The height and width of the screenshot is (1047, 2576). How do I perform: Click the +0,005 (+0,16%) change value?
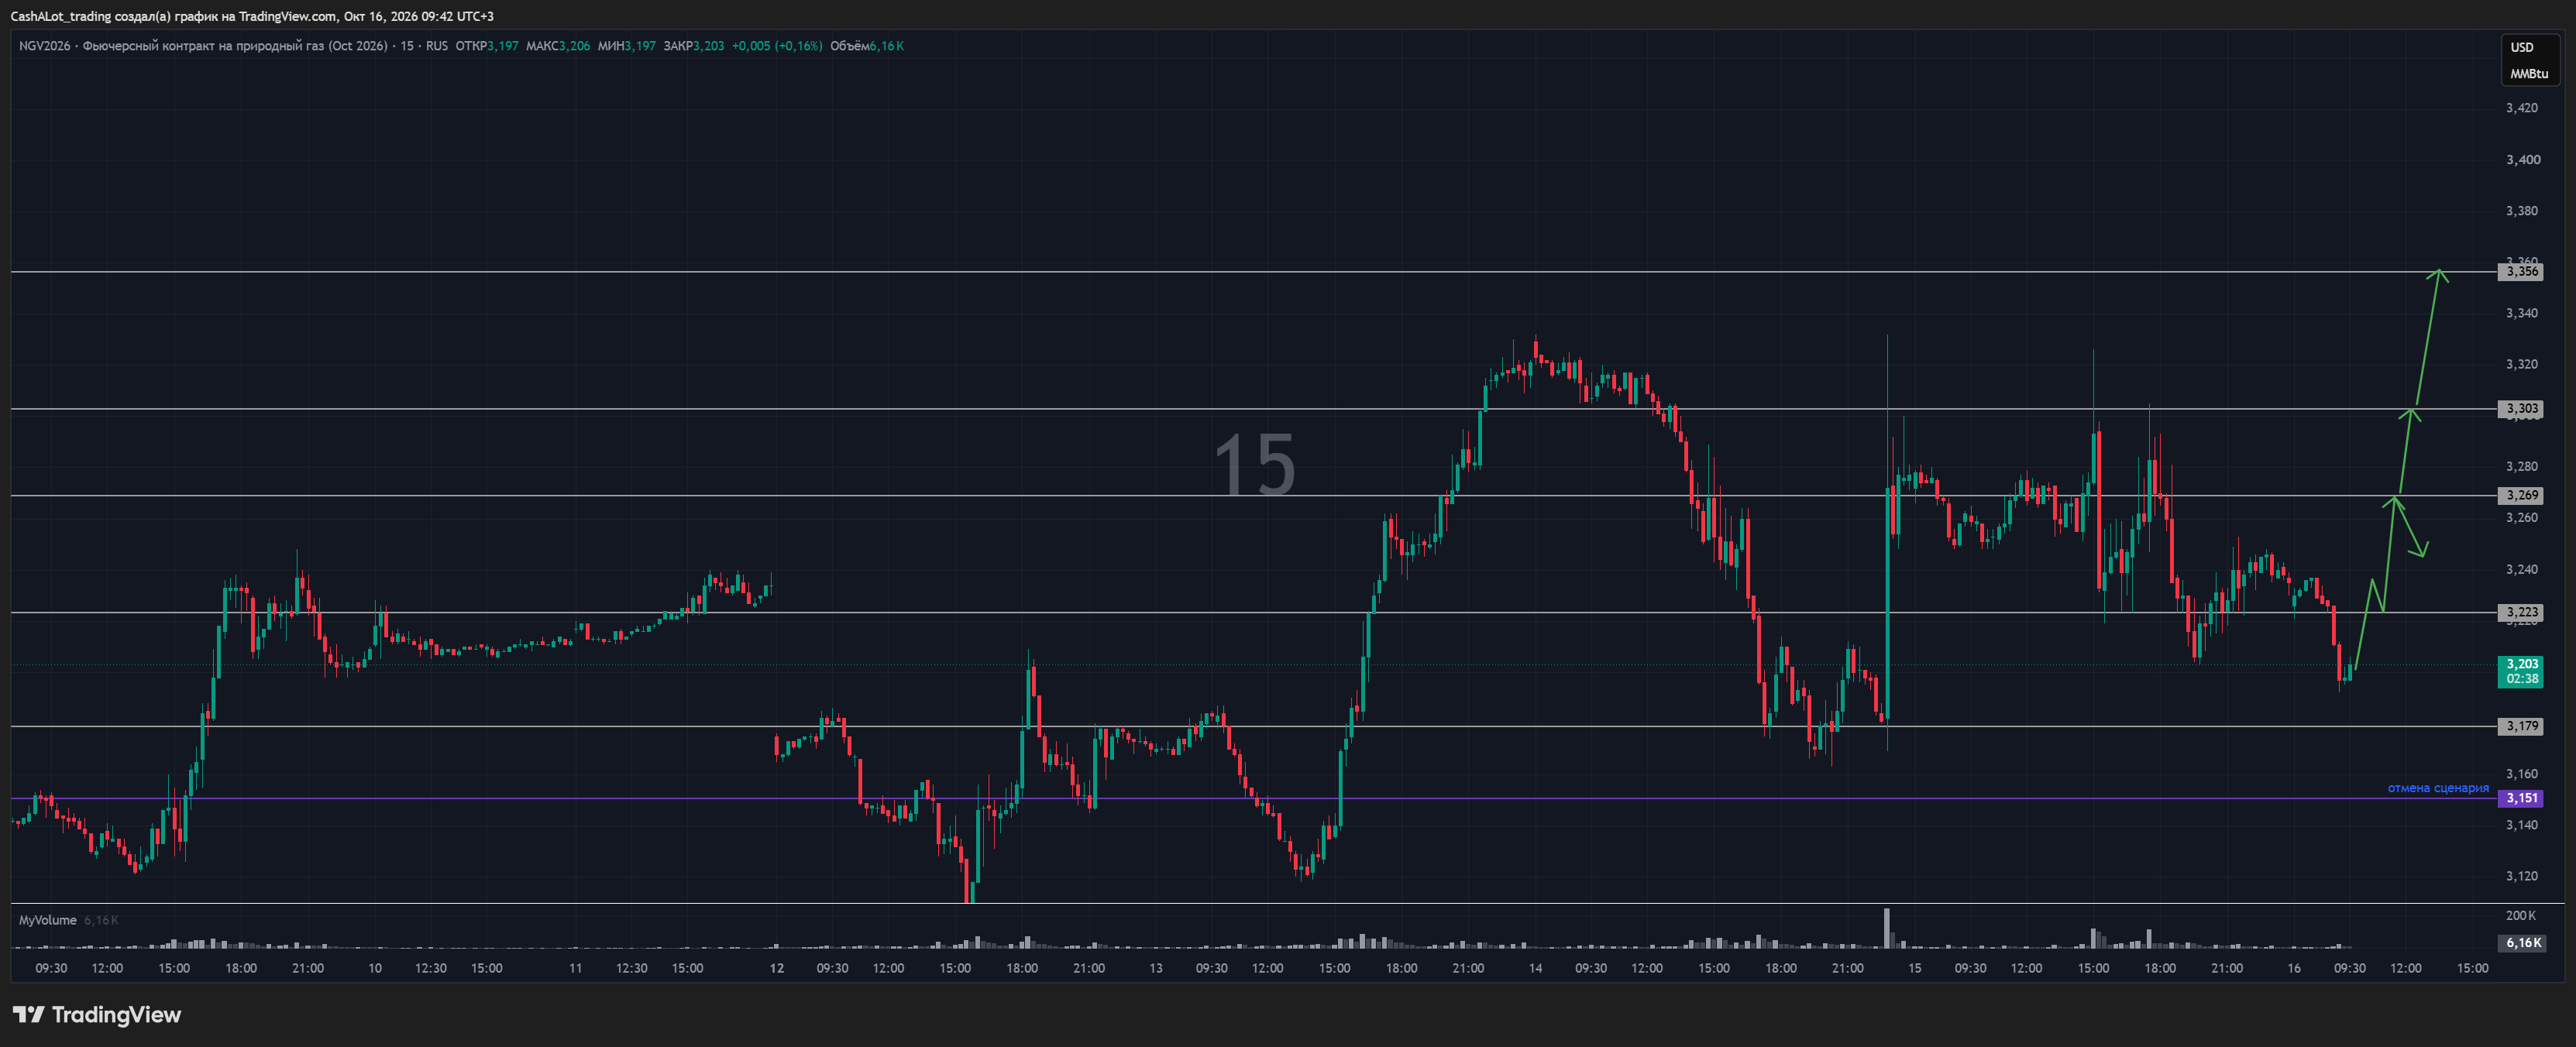point(777,46)
